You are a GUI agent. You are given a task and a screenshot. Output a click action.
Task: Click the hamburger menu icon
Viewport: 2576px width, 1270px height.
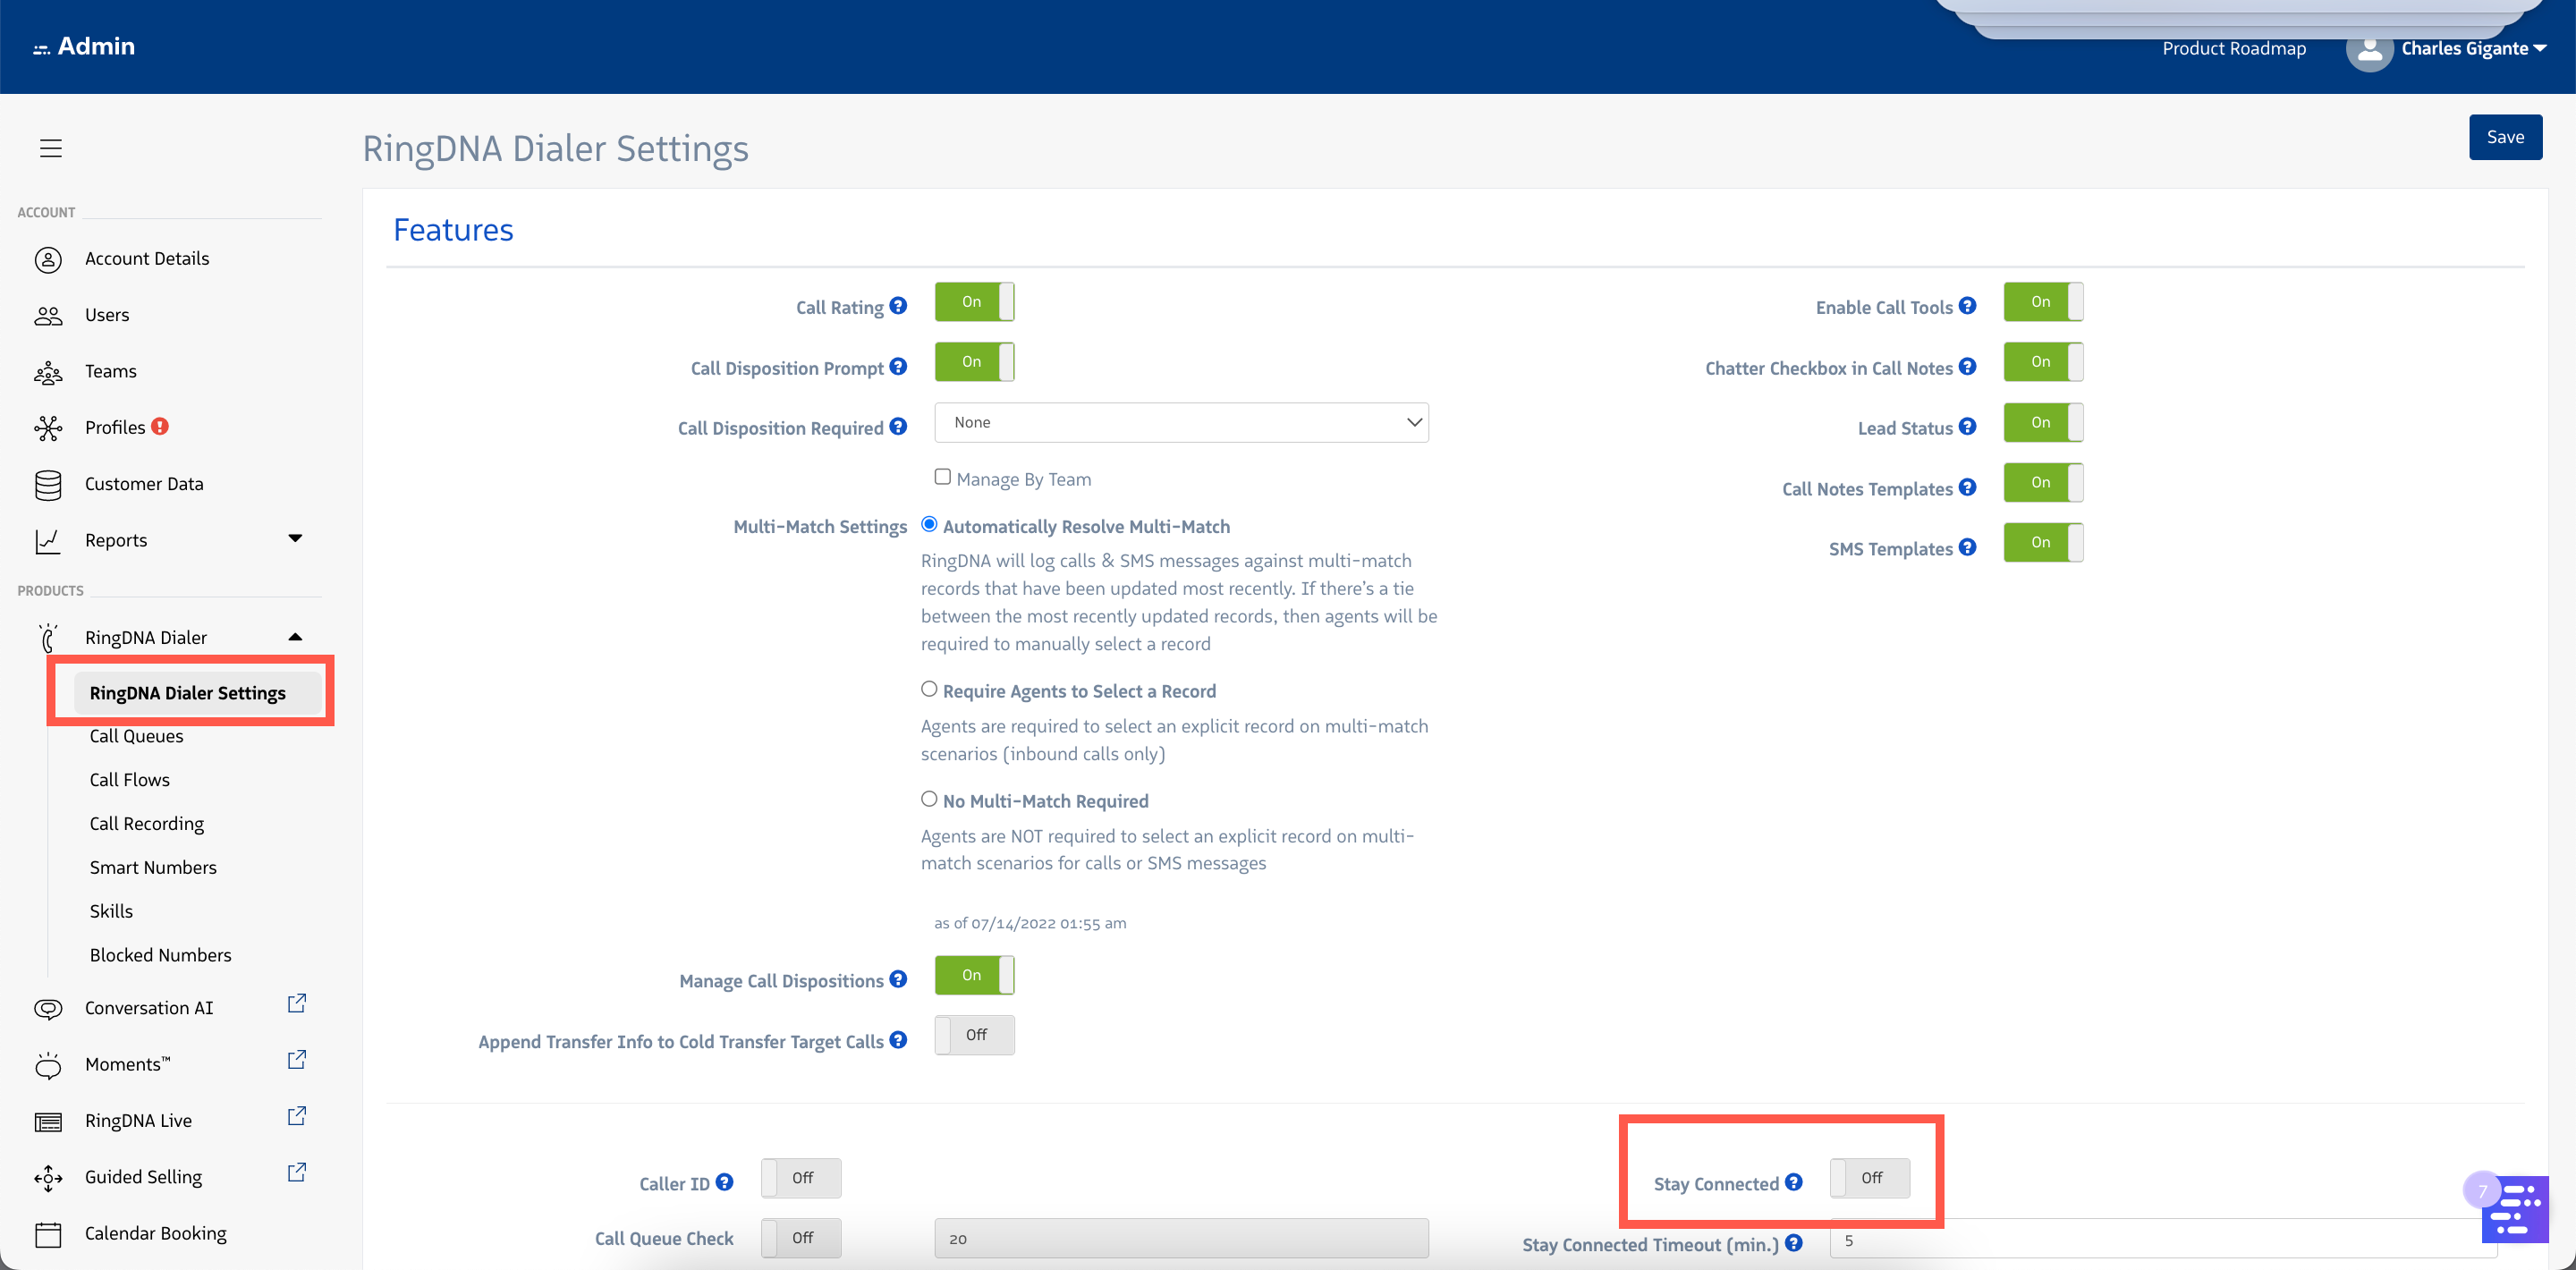(51, 148)
